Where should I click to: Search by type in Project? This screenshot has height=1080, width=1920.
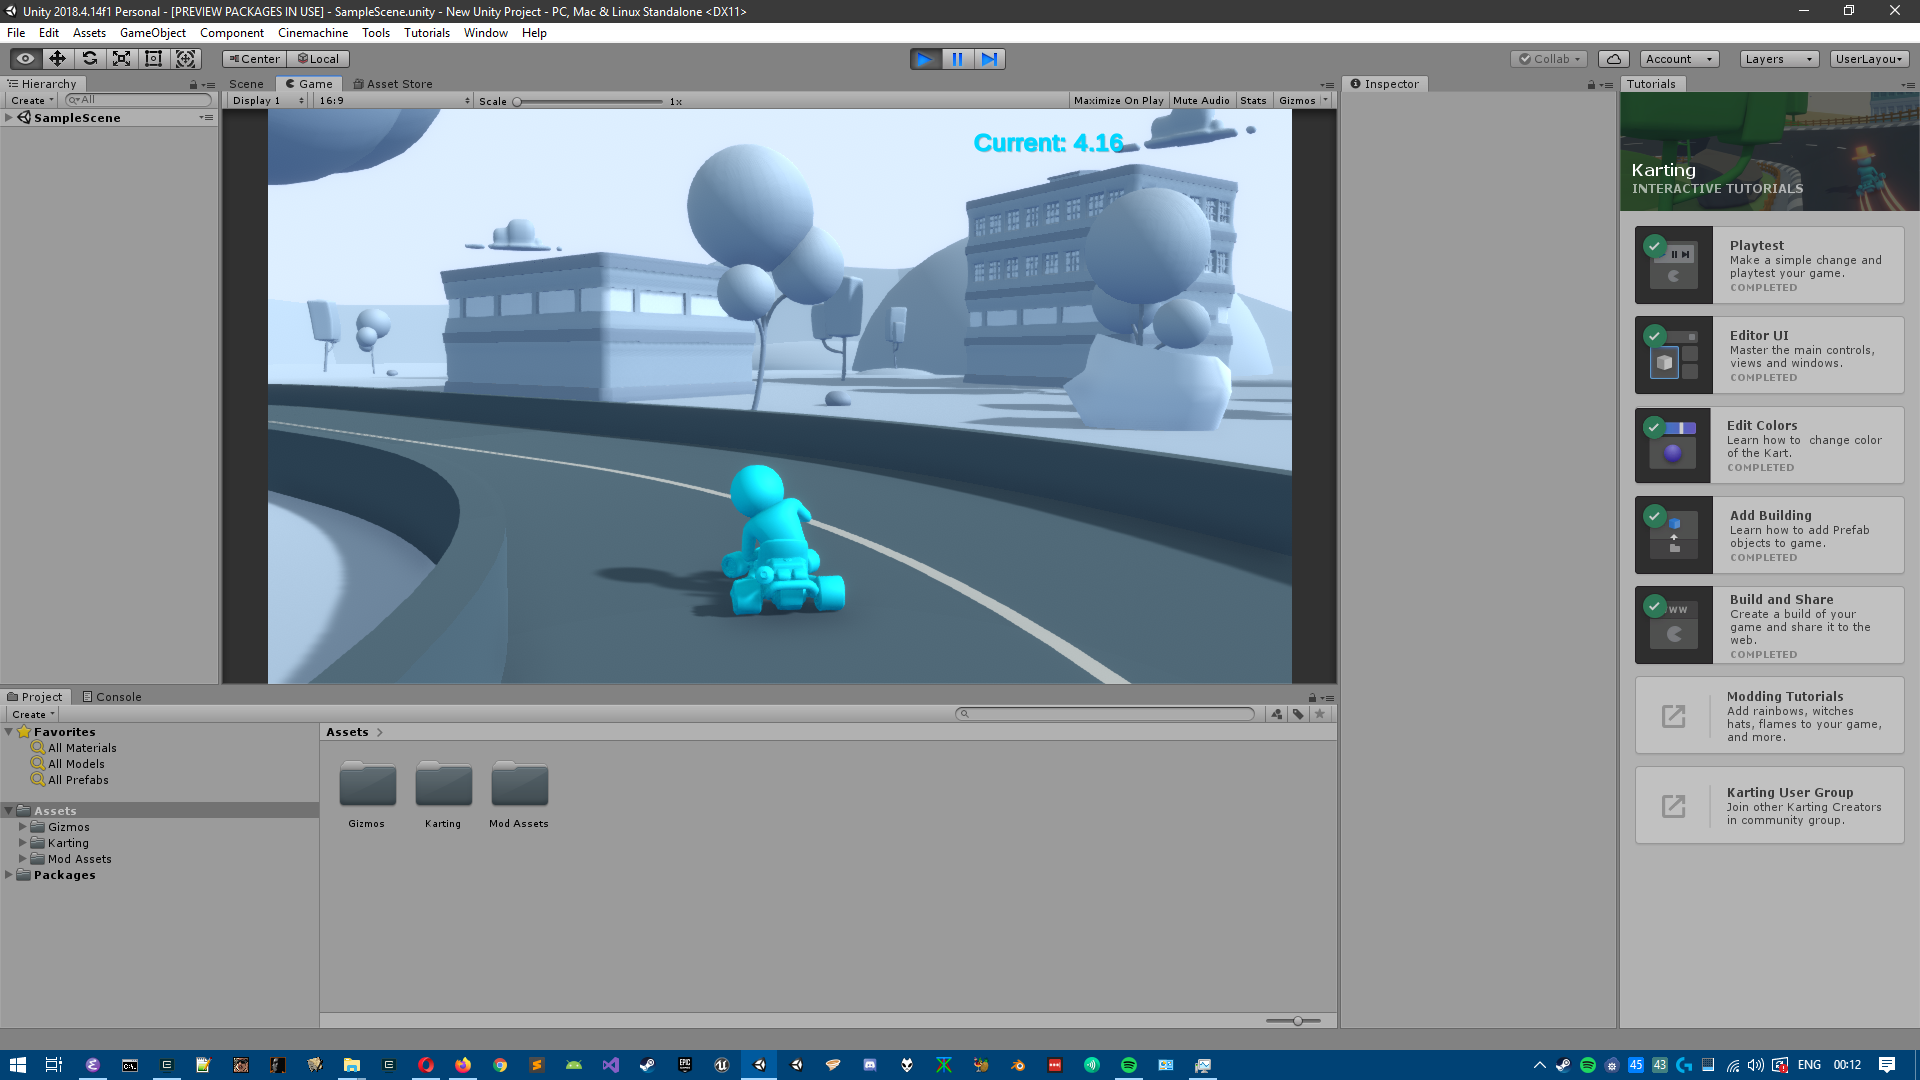(x=1277, y=714)
